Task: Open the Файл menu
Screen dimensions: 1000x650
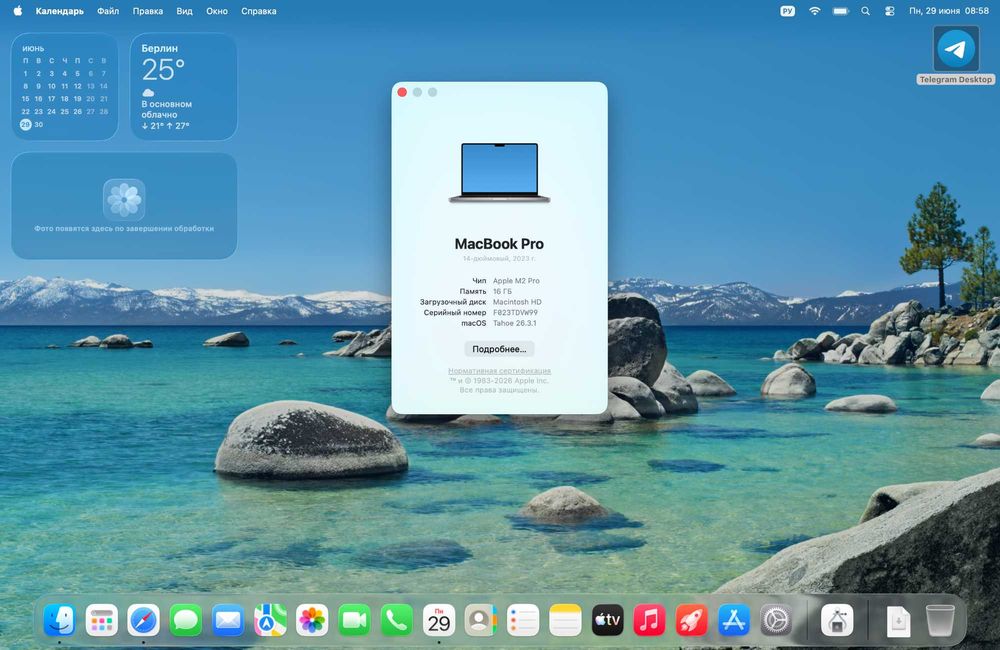Action: coord(108,11)
